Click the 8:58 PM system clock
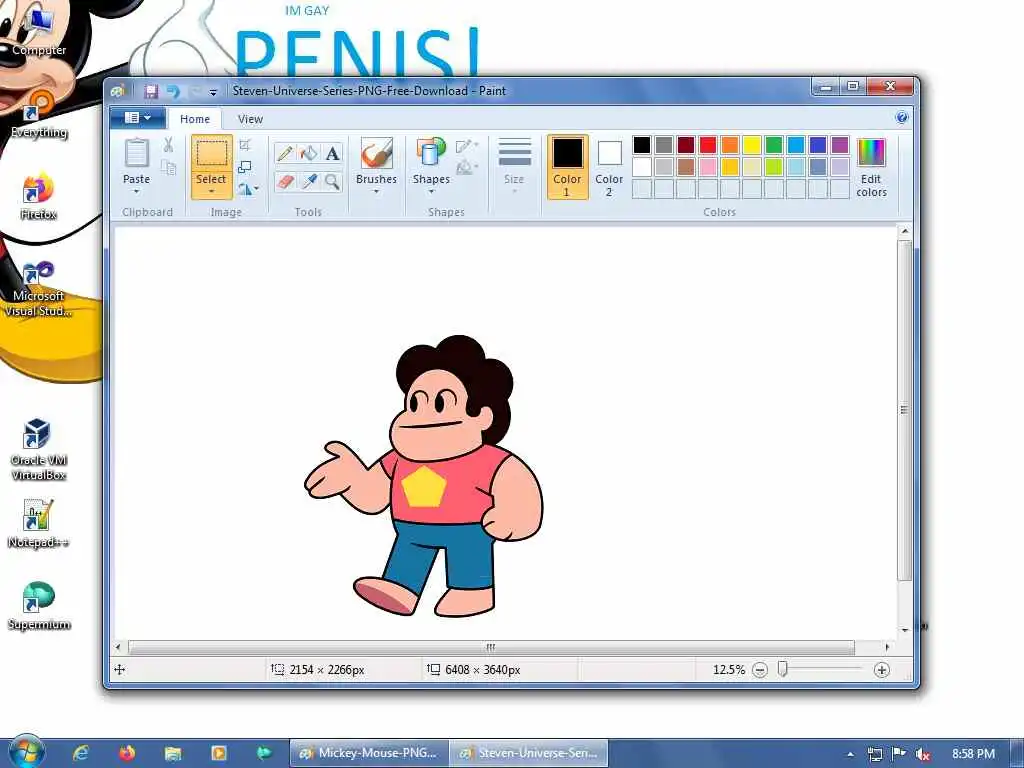 (x=973, y=754)
